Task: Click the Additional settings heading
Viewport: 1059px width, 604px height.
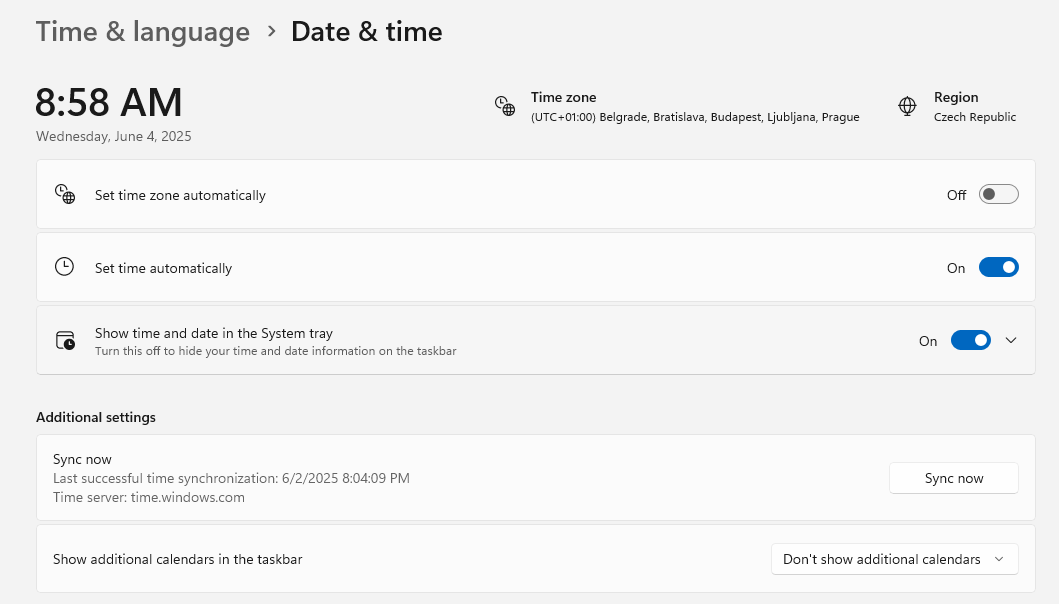Action: 95,417
